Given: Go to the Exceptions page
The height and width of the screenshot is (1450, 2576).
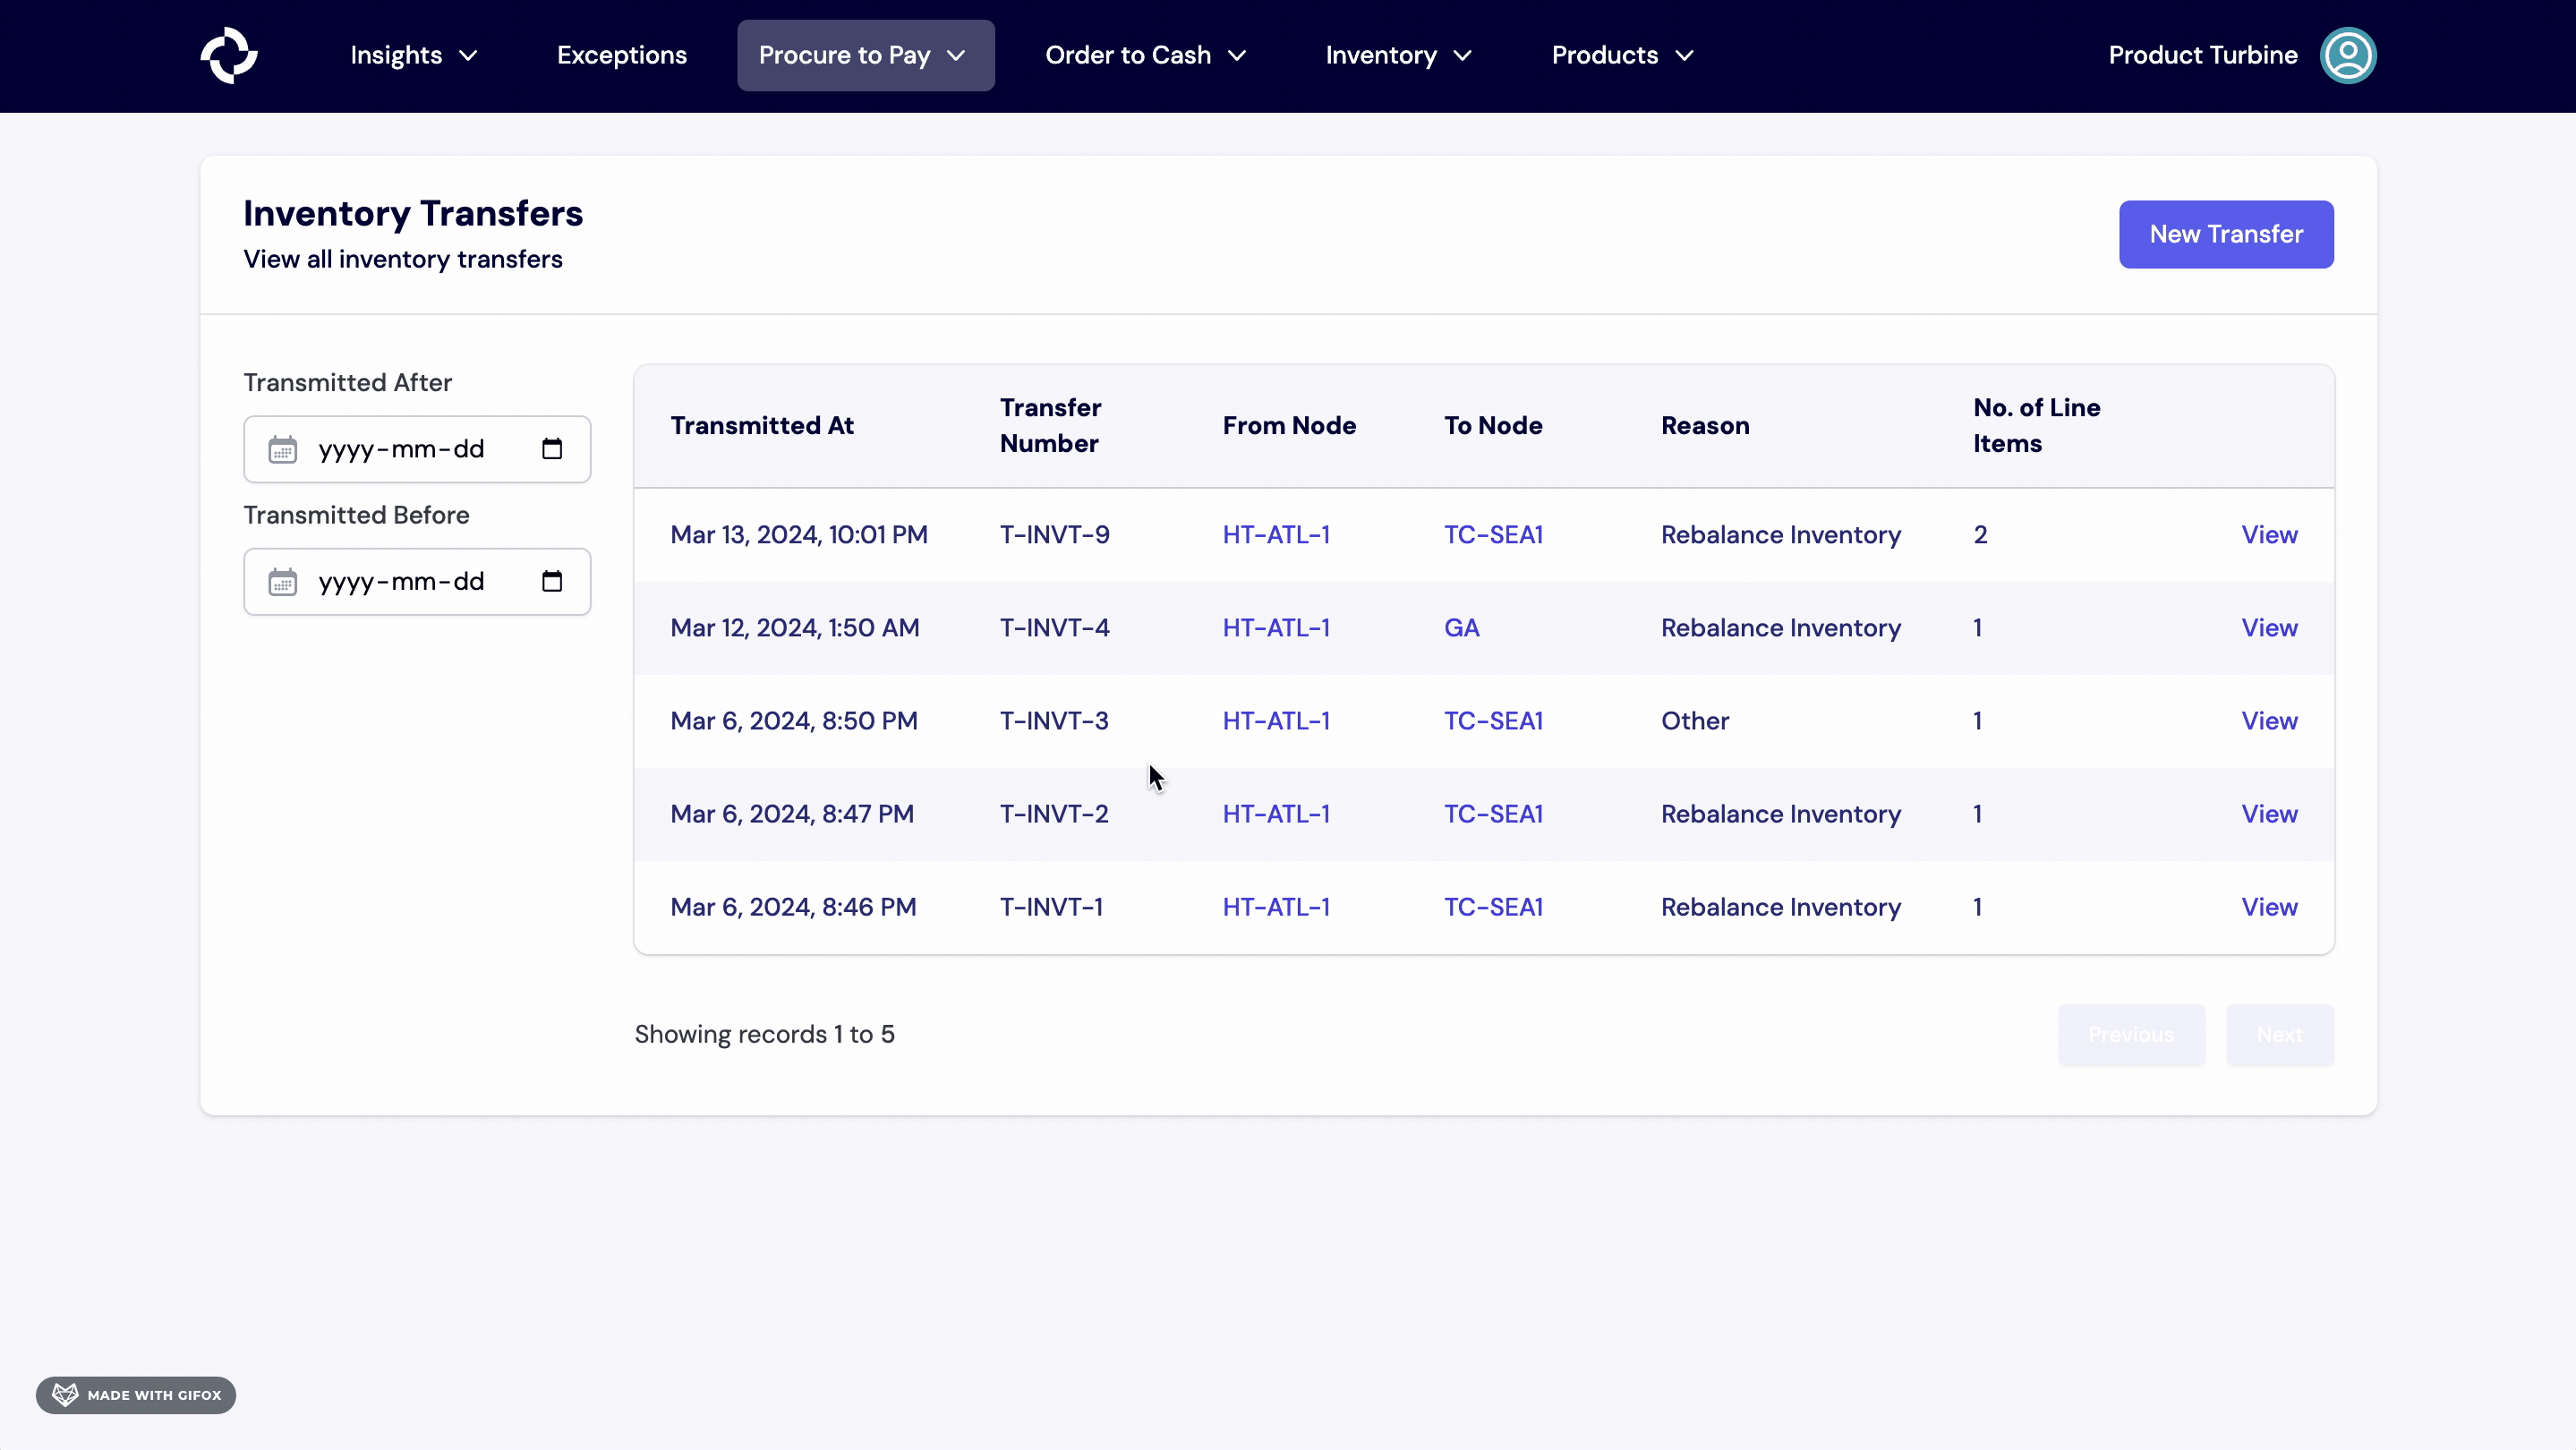Looking at the screenshot, I should (x=621, y=55).
